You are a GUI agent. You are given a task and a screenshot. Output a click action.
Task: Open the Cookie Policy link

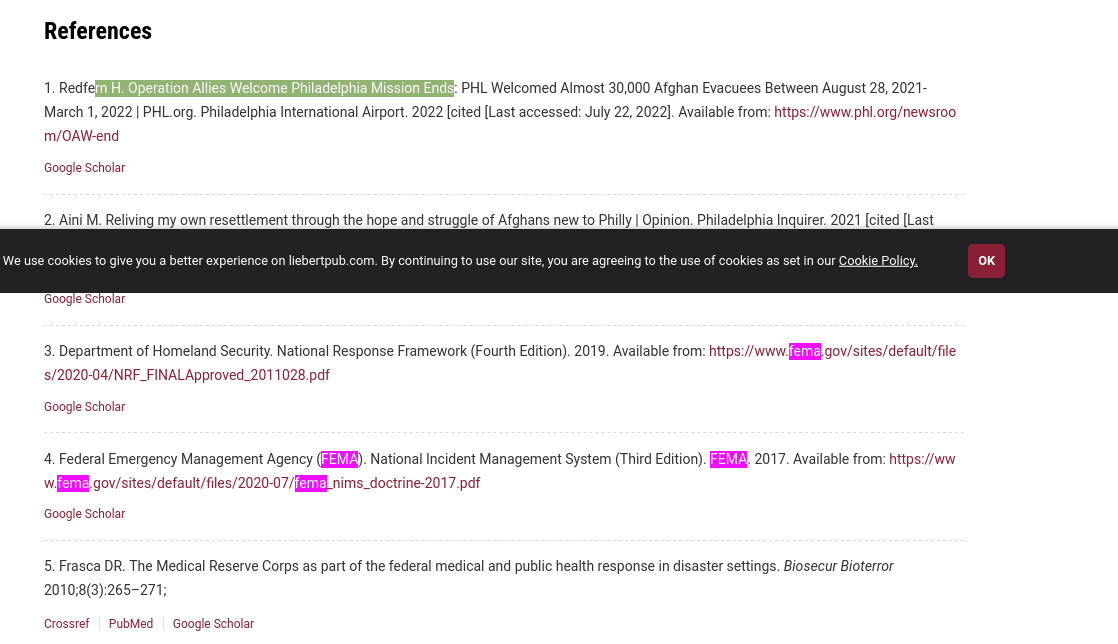point(878,261)
